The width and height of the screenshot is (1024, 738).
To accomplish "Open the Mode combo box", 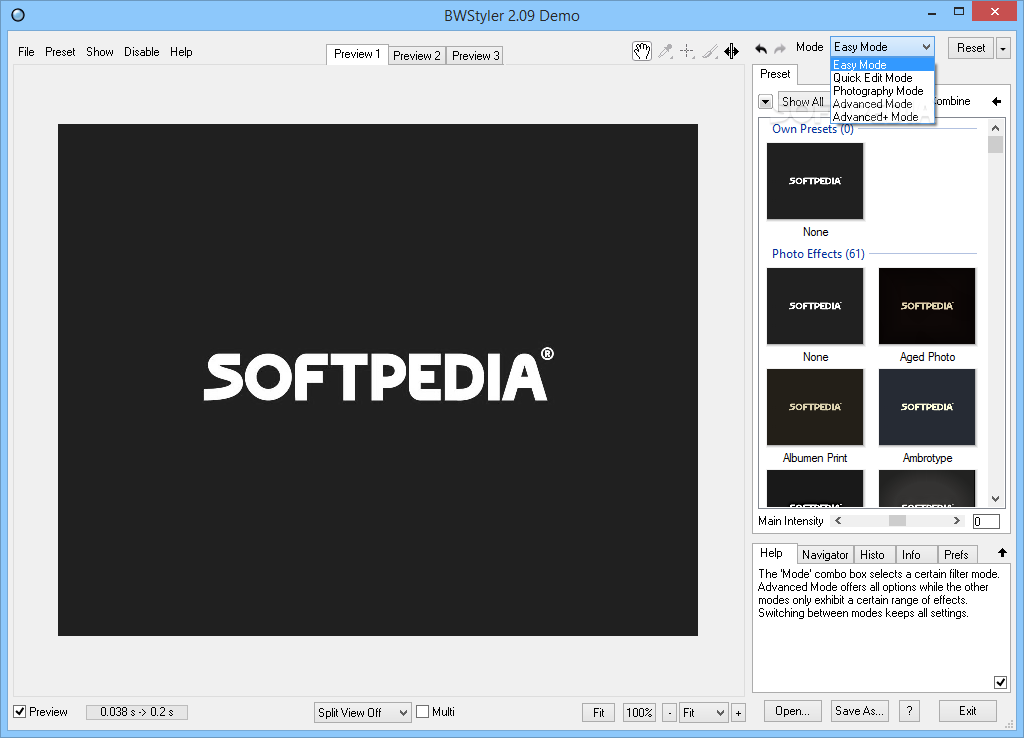I will [882, 47].
